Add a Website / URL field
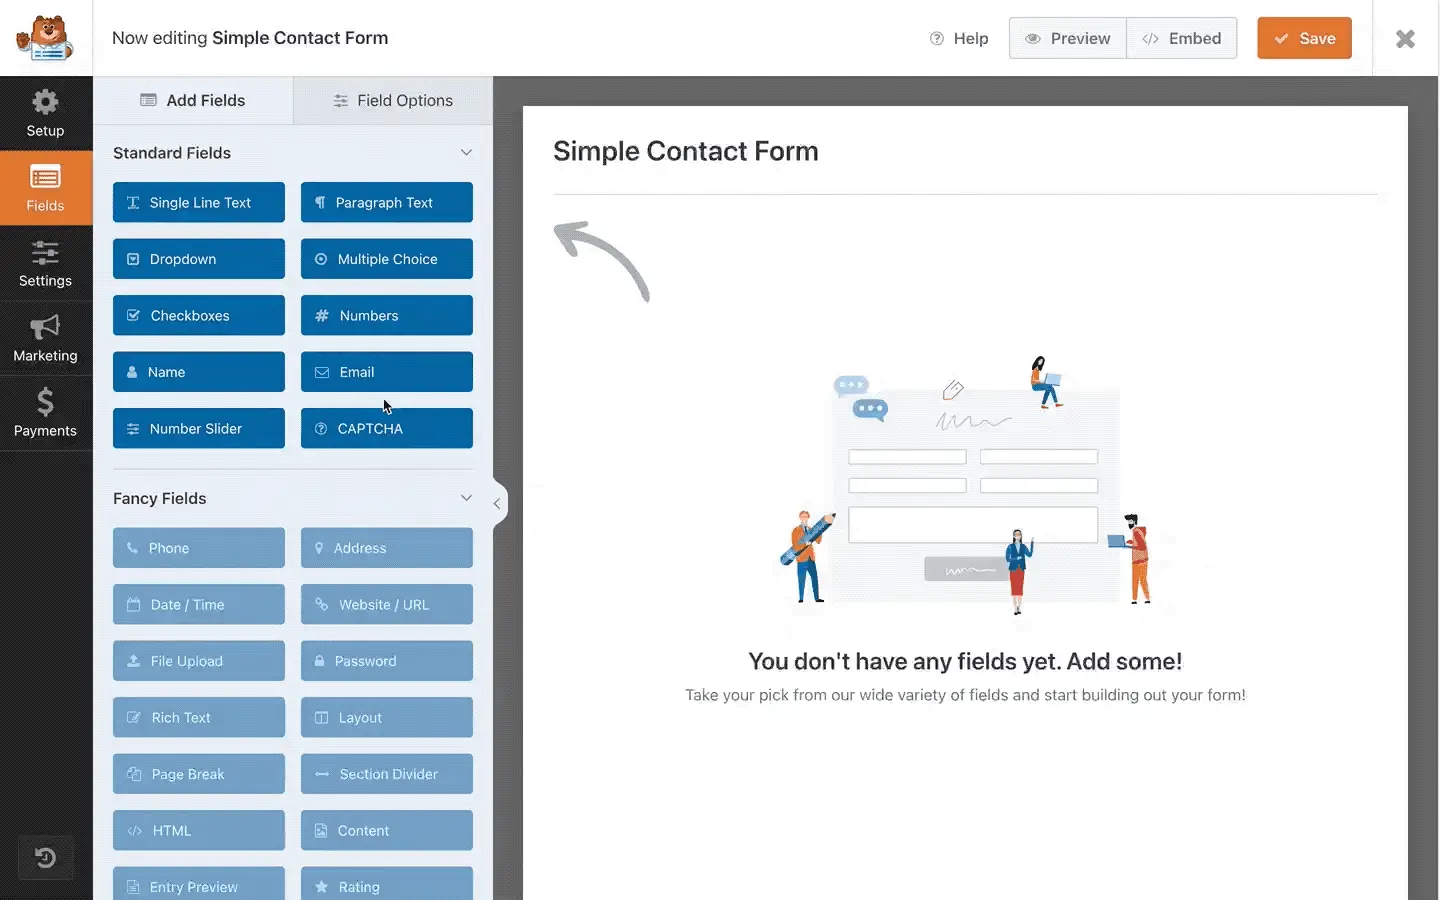This screenshot has height=900, width=1440. [x=387, y=604]
